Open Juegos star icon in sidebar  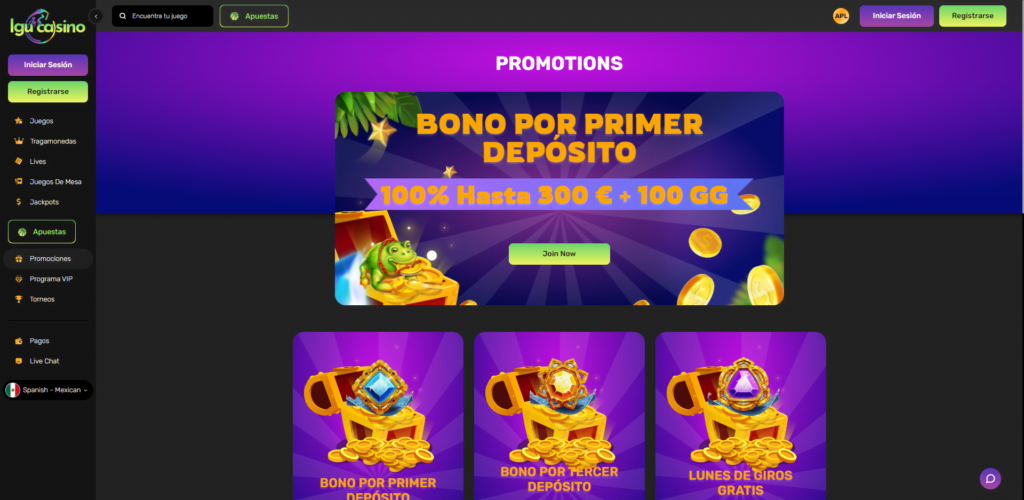18,121
